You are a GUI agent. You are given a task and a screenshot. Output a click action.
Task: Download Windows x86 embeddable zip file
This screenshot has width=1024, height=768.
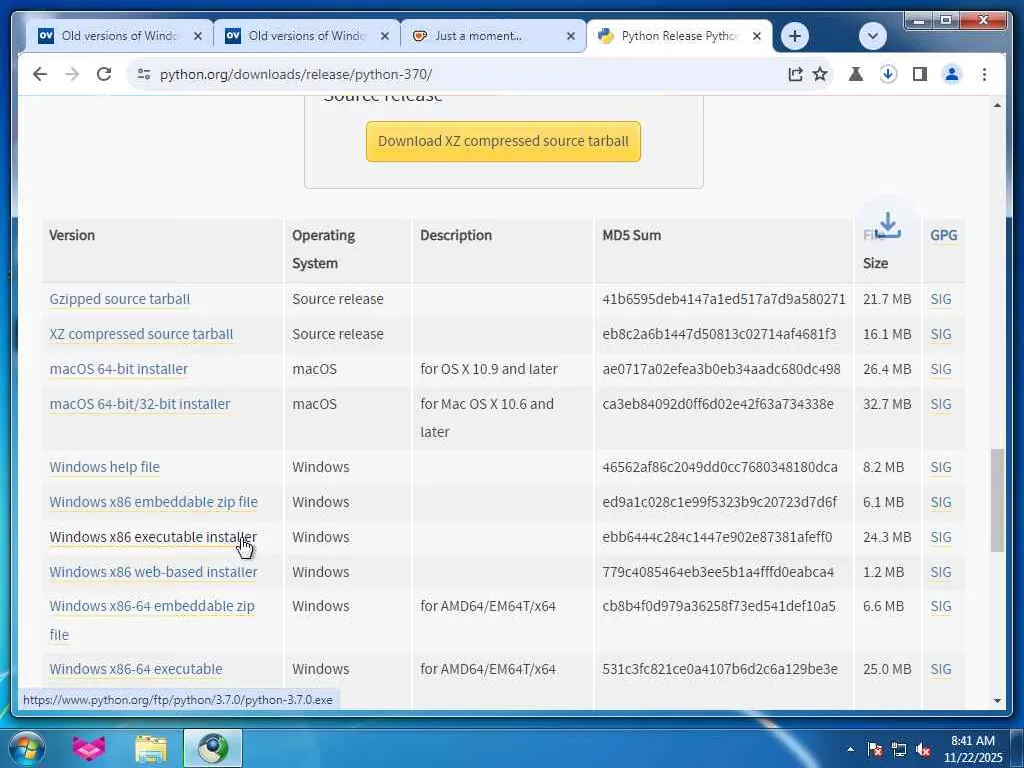click(153, 502)
